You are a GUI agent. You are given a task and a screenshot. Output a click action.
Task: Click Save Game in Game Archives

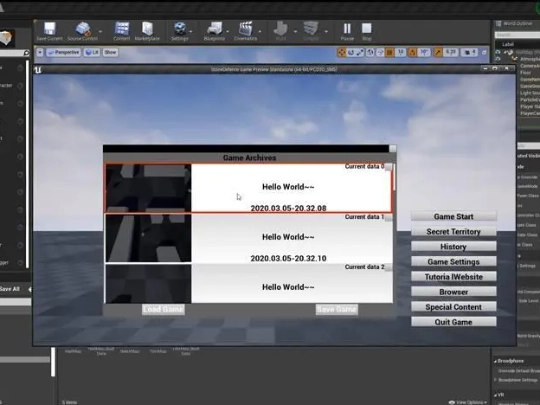tap(337, 309)
